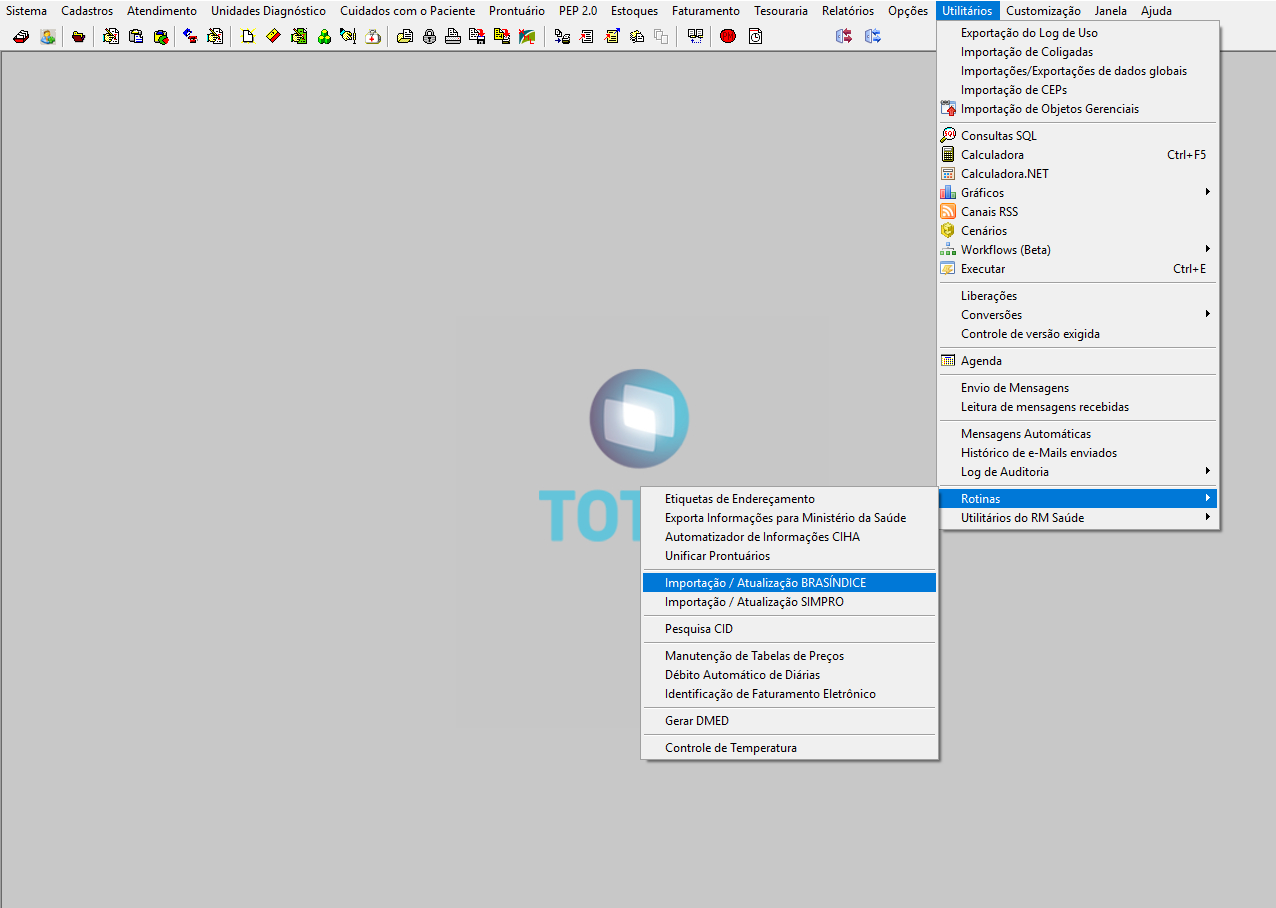Click the user with green arrow icon
The image size is (1276, 908).
pos(47,37)
